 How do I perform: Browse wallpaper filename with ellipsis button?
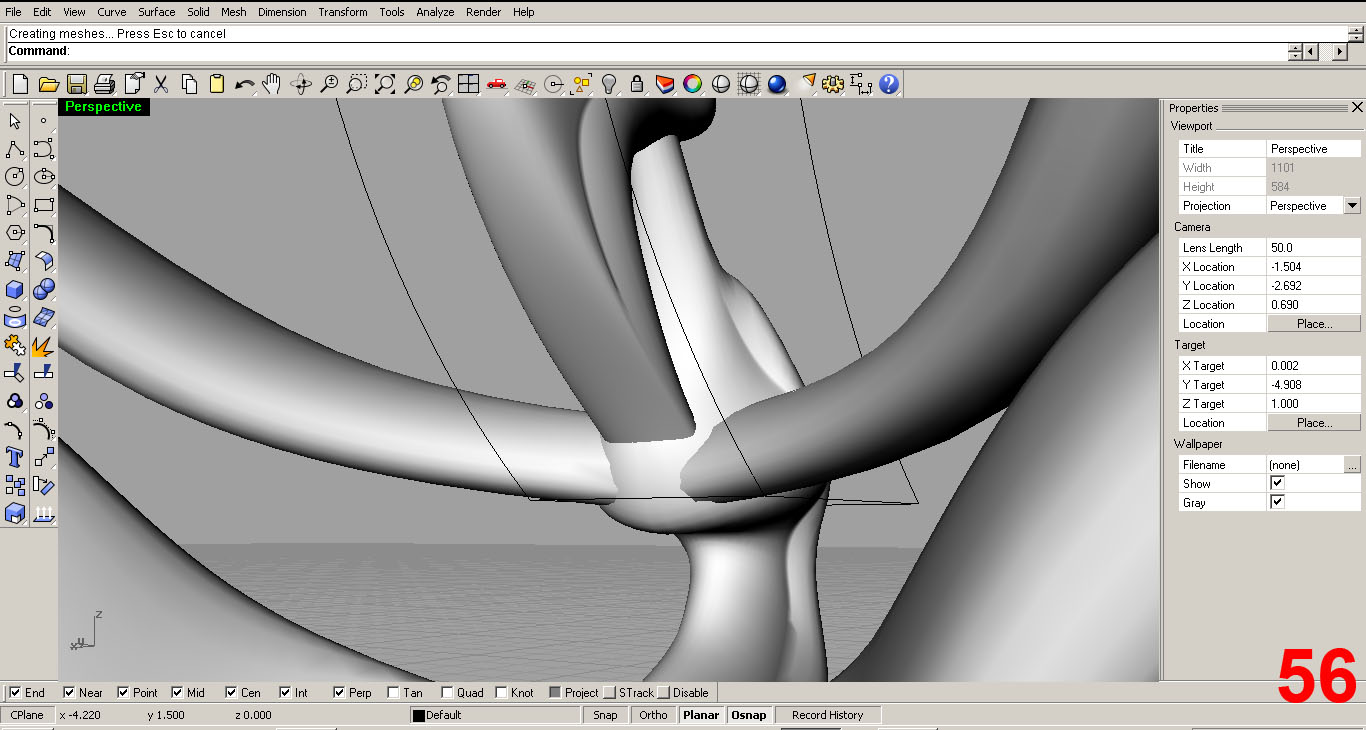[1352, 464]
